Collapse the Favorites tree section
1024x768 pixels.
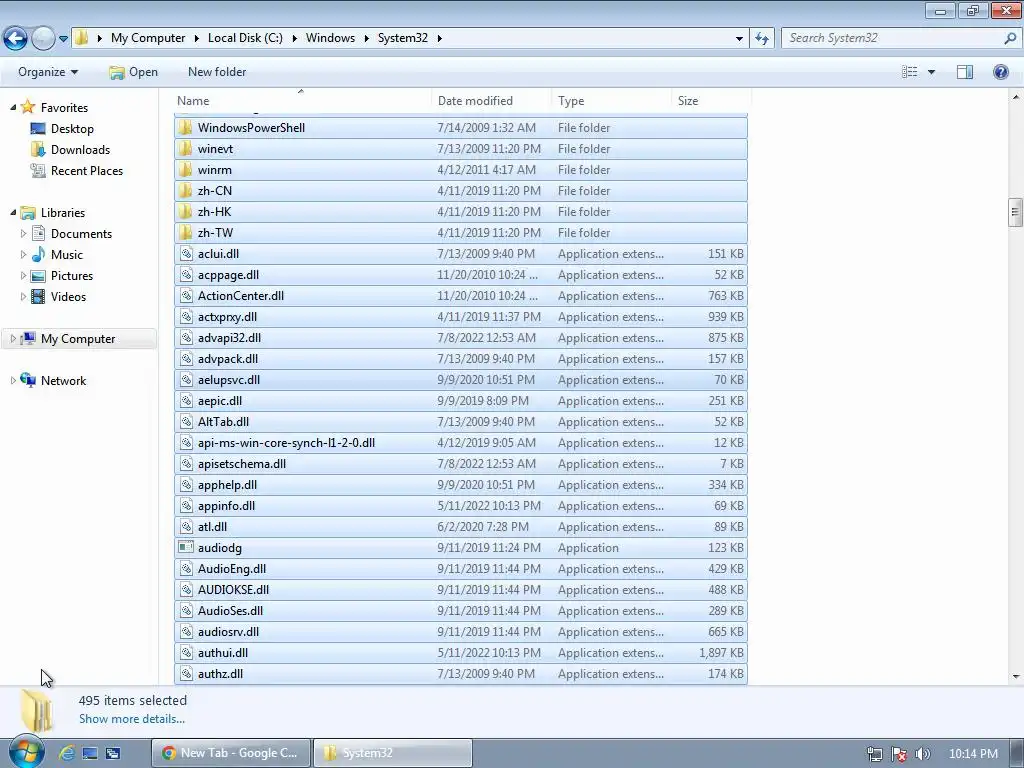pyautogui.click(x=13, y=107)
